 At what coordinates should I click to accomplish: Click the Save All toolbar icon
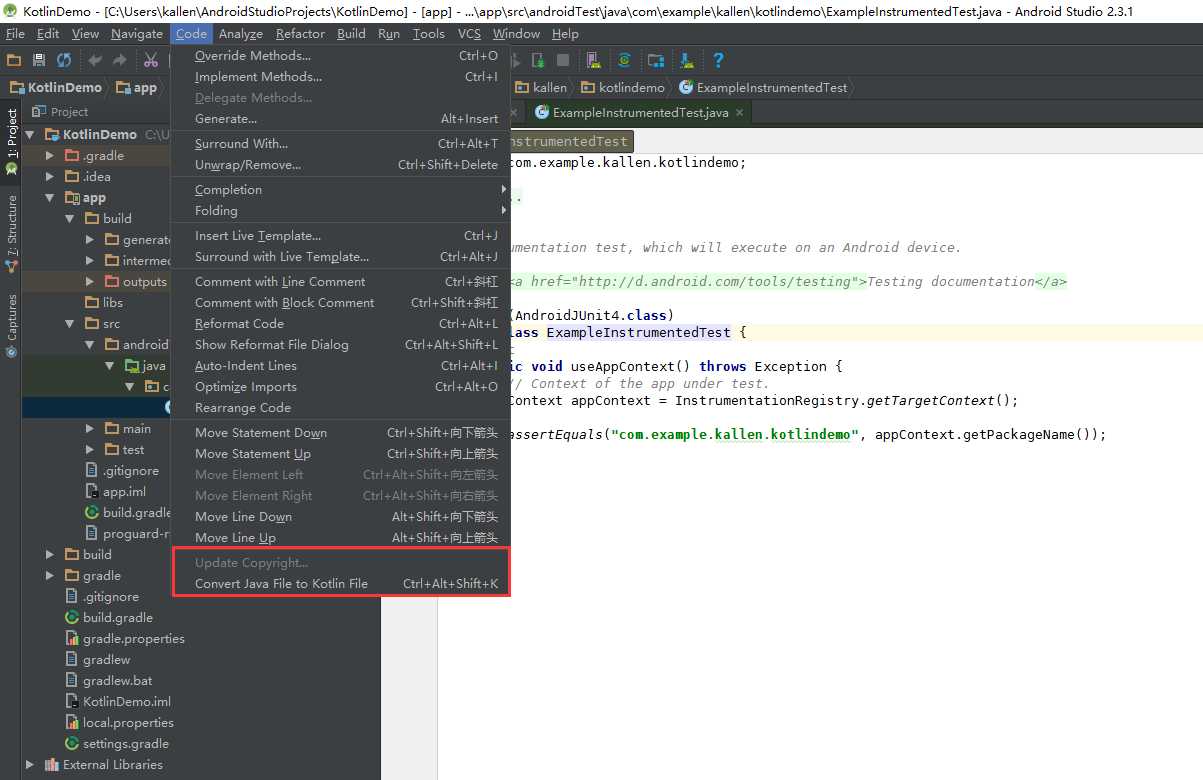click(x=39, y=61)
